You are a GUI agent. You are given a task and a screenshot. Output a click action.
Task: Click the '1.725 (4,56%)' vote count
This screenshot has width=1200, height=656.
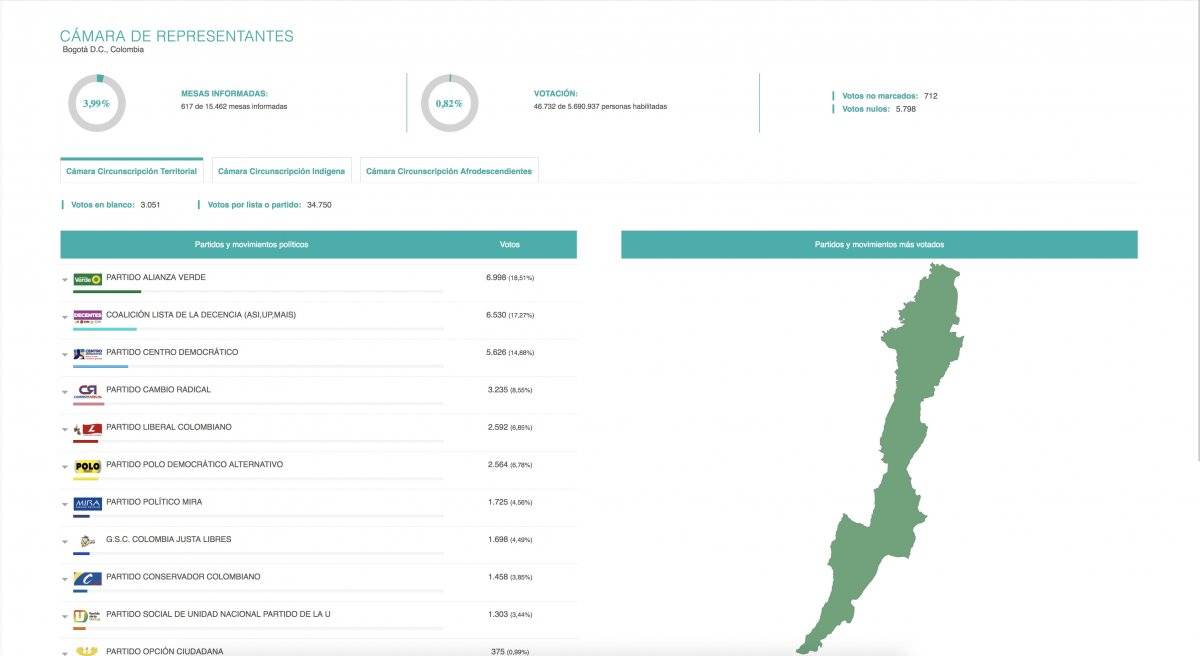point(510,502)
